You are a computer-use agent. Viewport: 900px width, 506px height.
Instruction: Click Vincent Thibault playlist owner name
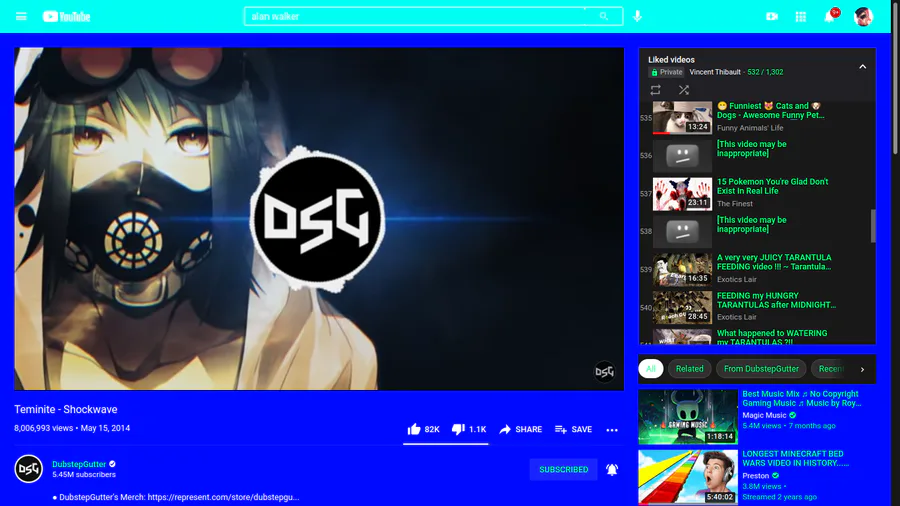[715, 72]
